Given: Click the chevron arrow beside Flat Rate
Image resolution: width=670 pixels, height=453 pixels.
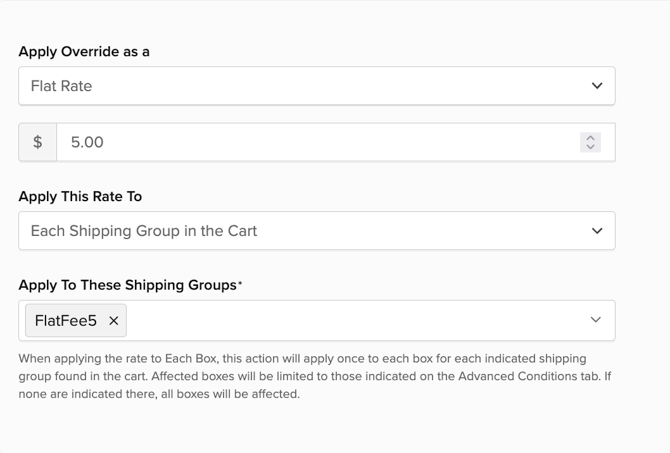Looking at the screenshot, I should click(597, 86).
